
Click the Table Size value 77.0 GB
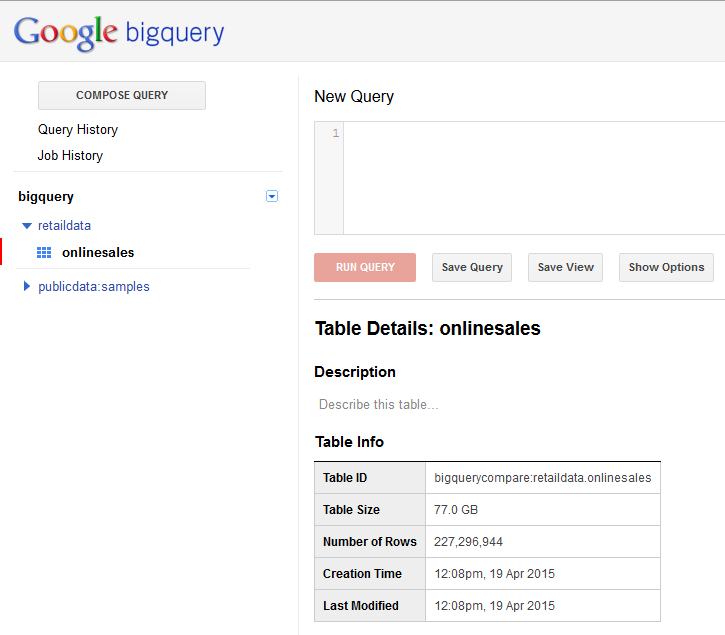coord(456,510)
